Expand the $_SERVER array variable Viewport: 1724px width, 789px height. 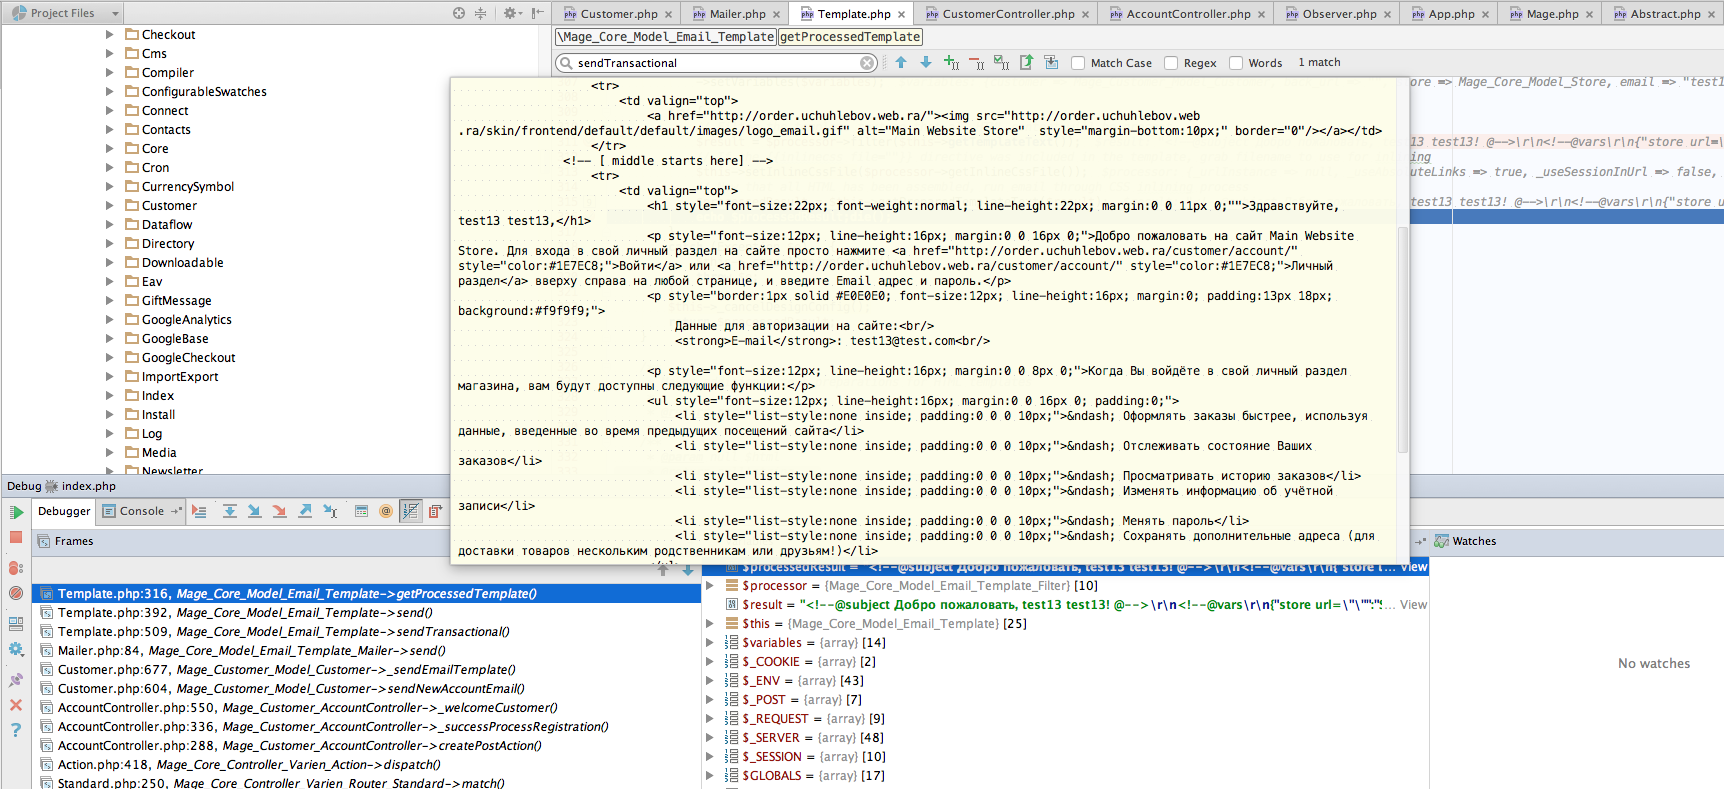pyautogui.click(x=710, y=737)
